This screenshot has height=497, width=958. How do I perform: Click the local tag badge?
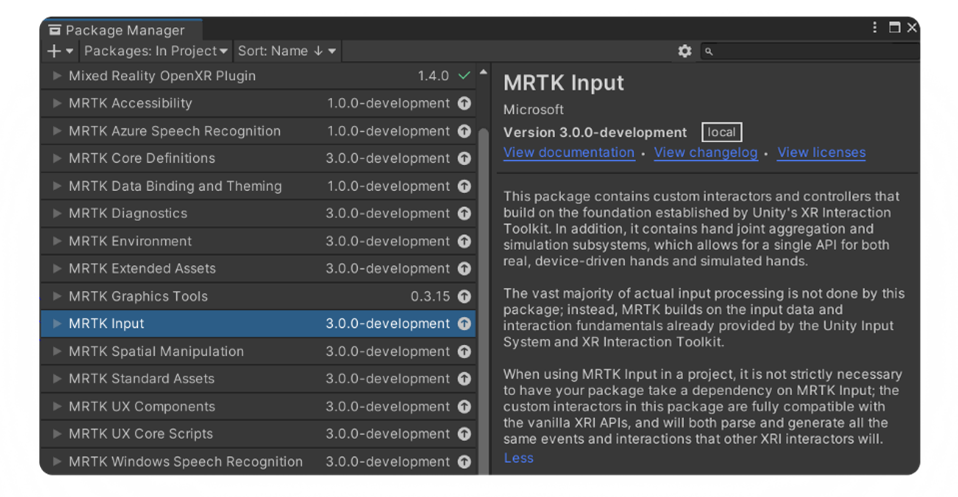pyautogui.click(x=722, y=132)
